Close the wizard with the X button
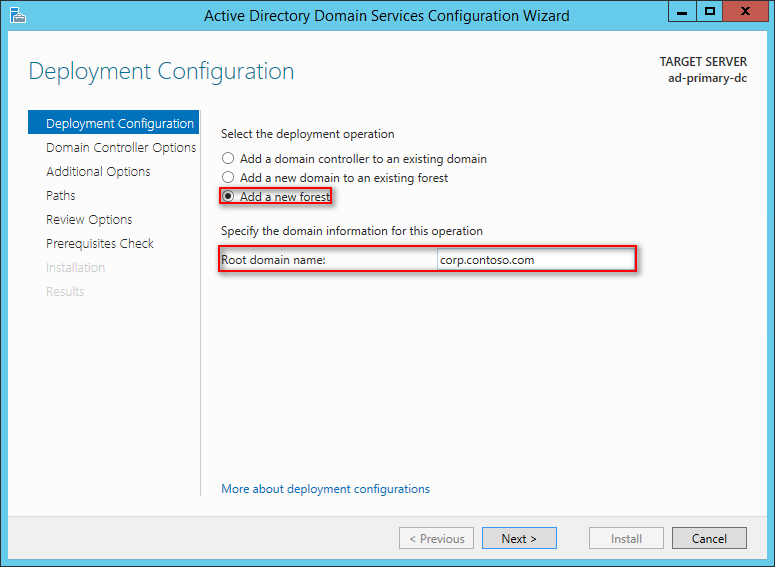 pos(745,11)
